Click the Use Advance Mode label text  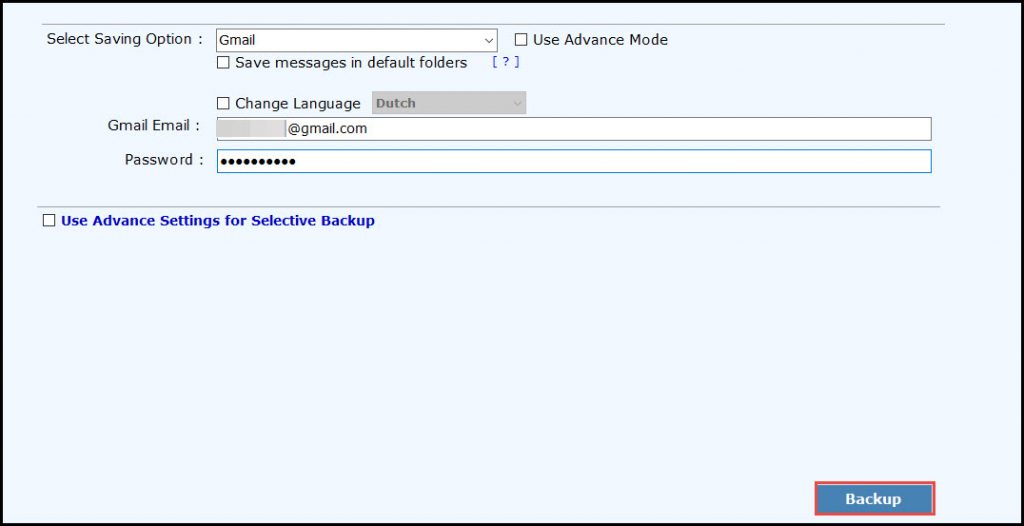pos(600,40)
